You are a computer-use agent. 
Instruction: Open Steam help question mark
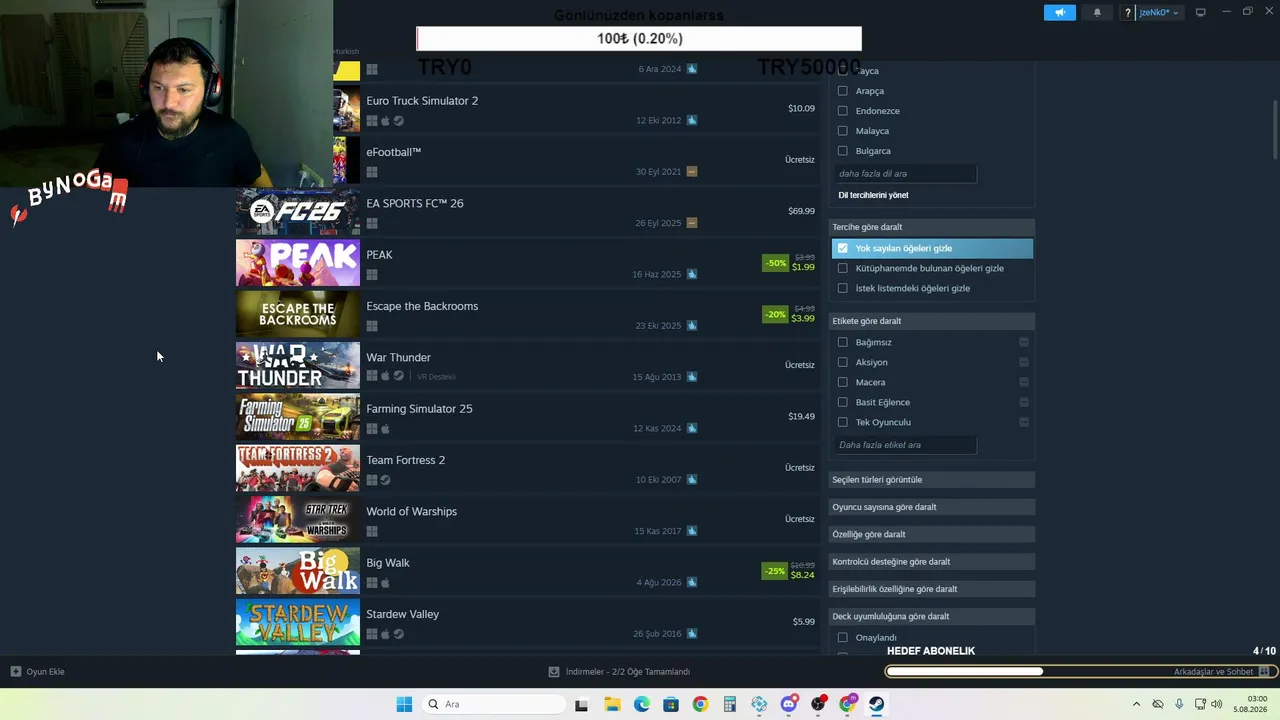[x=1128, y=13]
